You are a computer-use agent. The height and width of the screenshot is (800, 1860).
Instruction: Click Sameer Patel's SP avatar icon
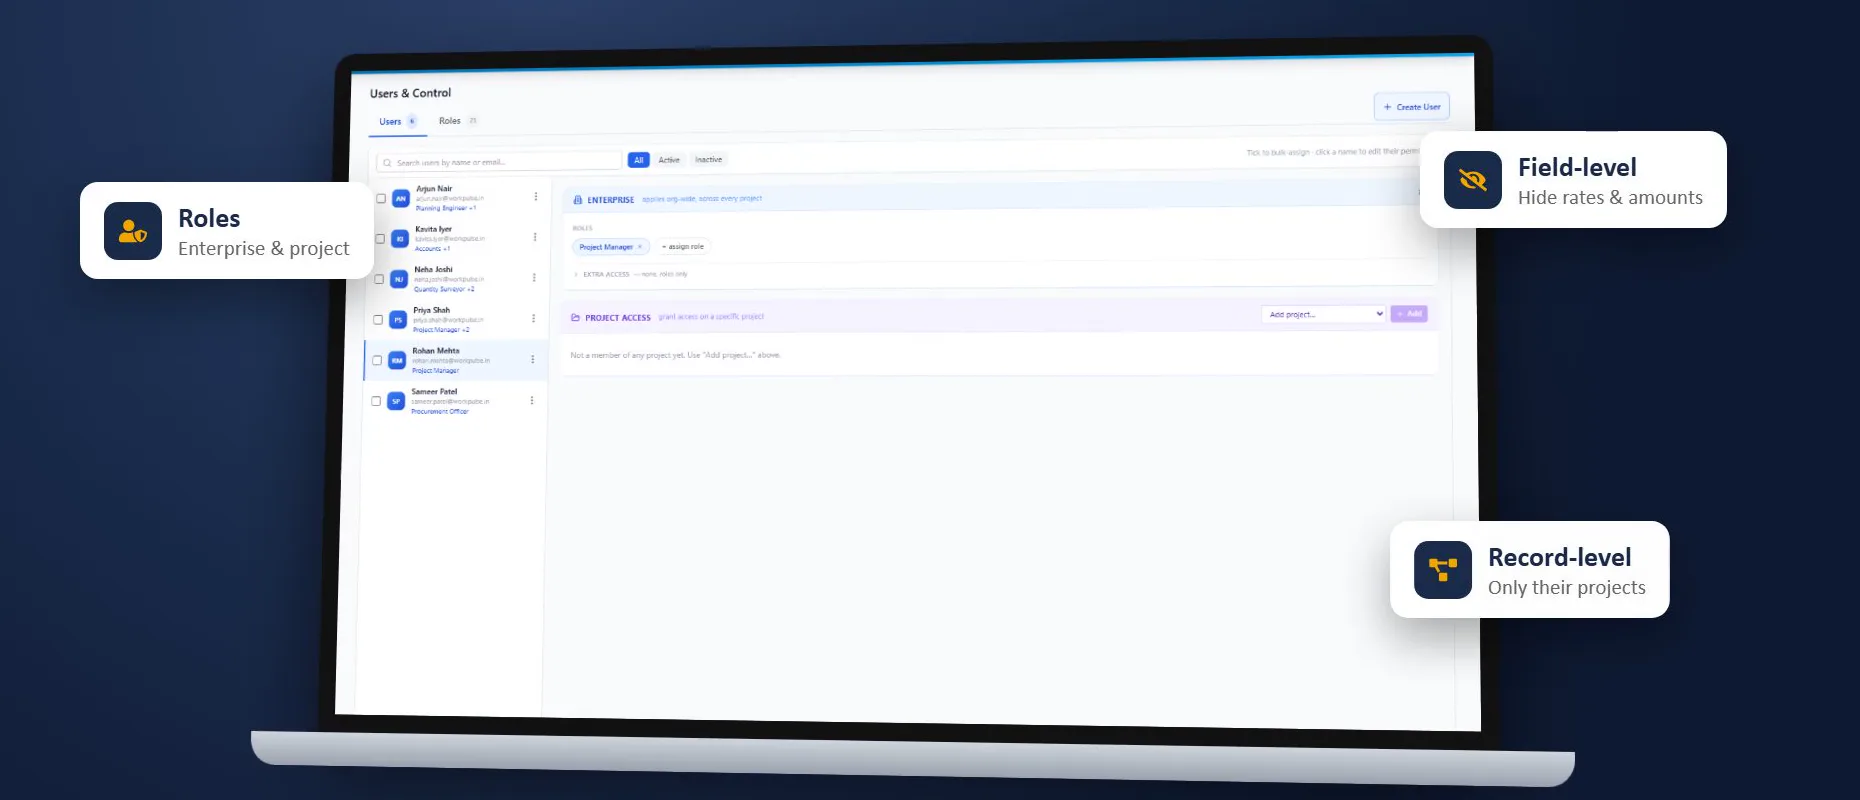396,401
